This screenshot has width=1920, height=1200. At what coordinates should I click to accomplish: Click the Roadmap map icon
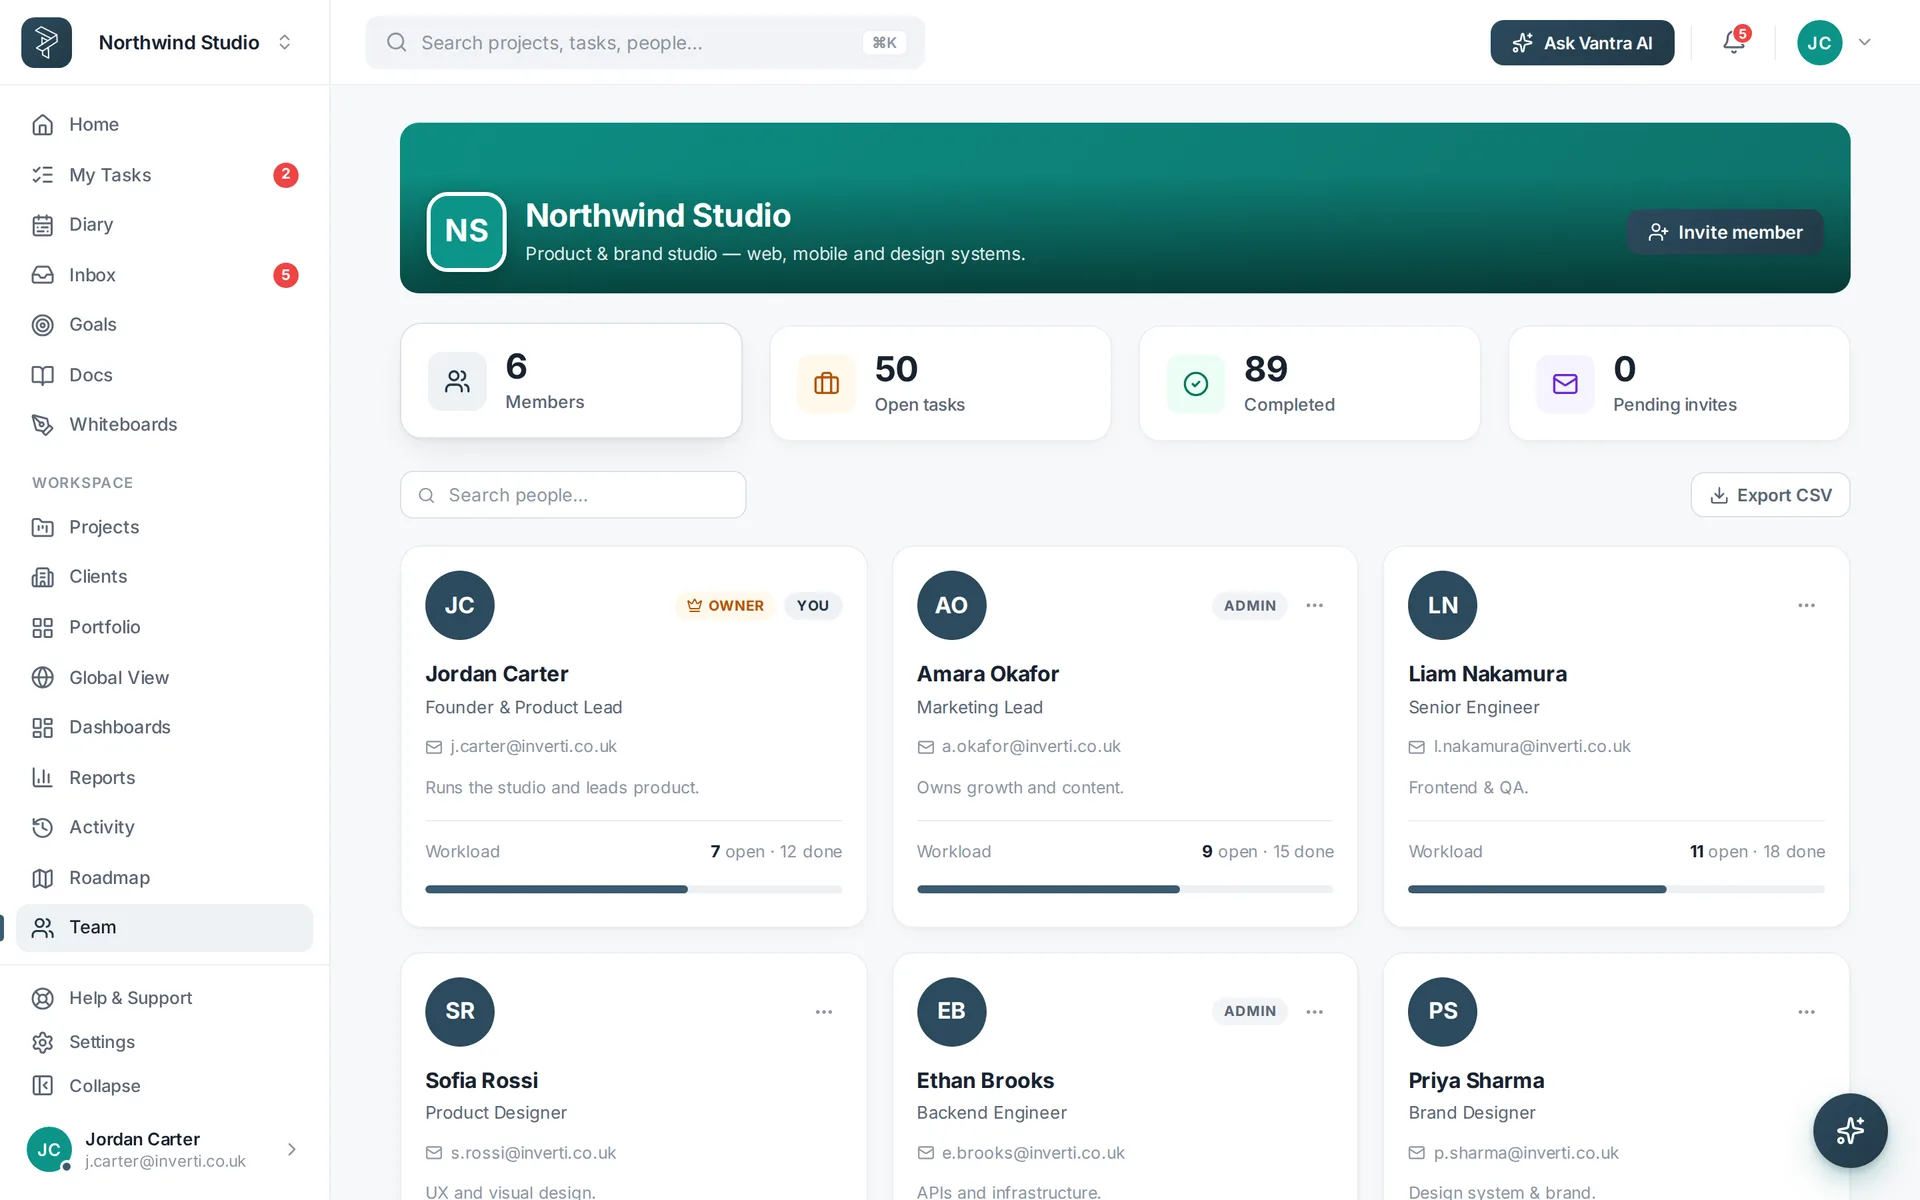coord(42,878)
